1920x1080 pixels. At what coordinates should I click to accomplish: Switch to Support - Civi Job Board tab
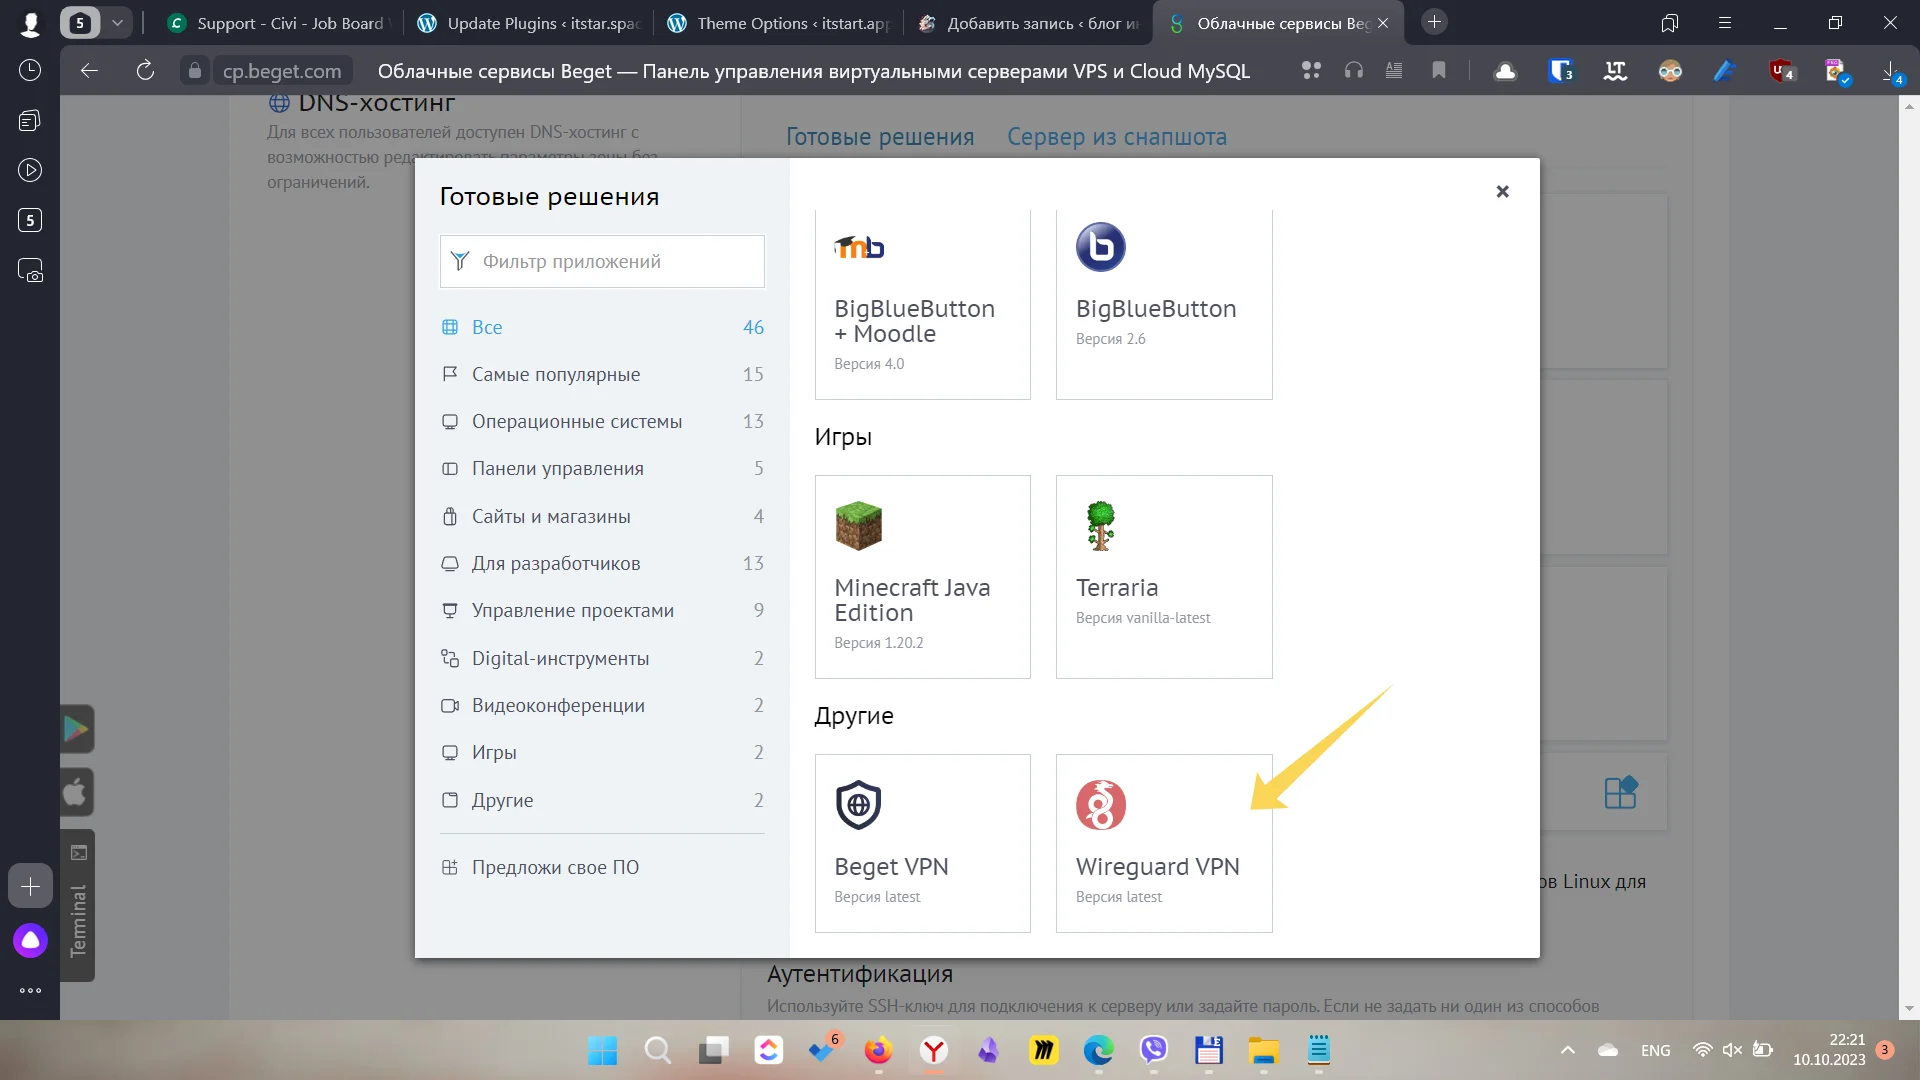click(277, 23)
